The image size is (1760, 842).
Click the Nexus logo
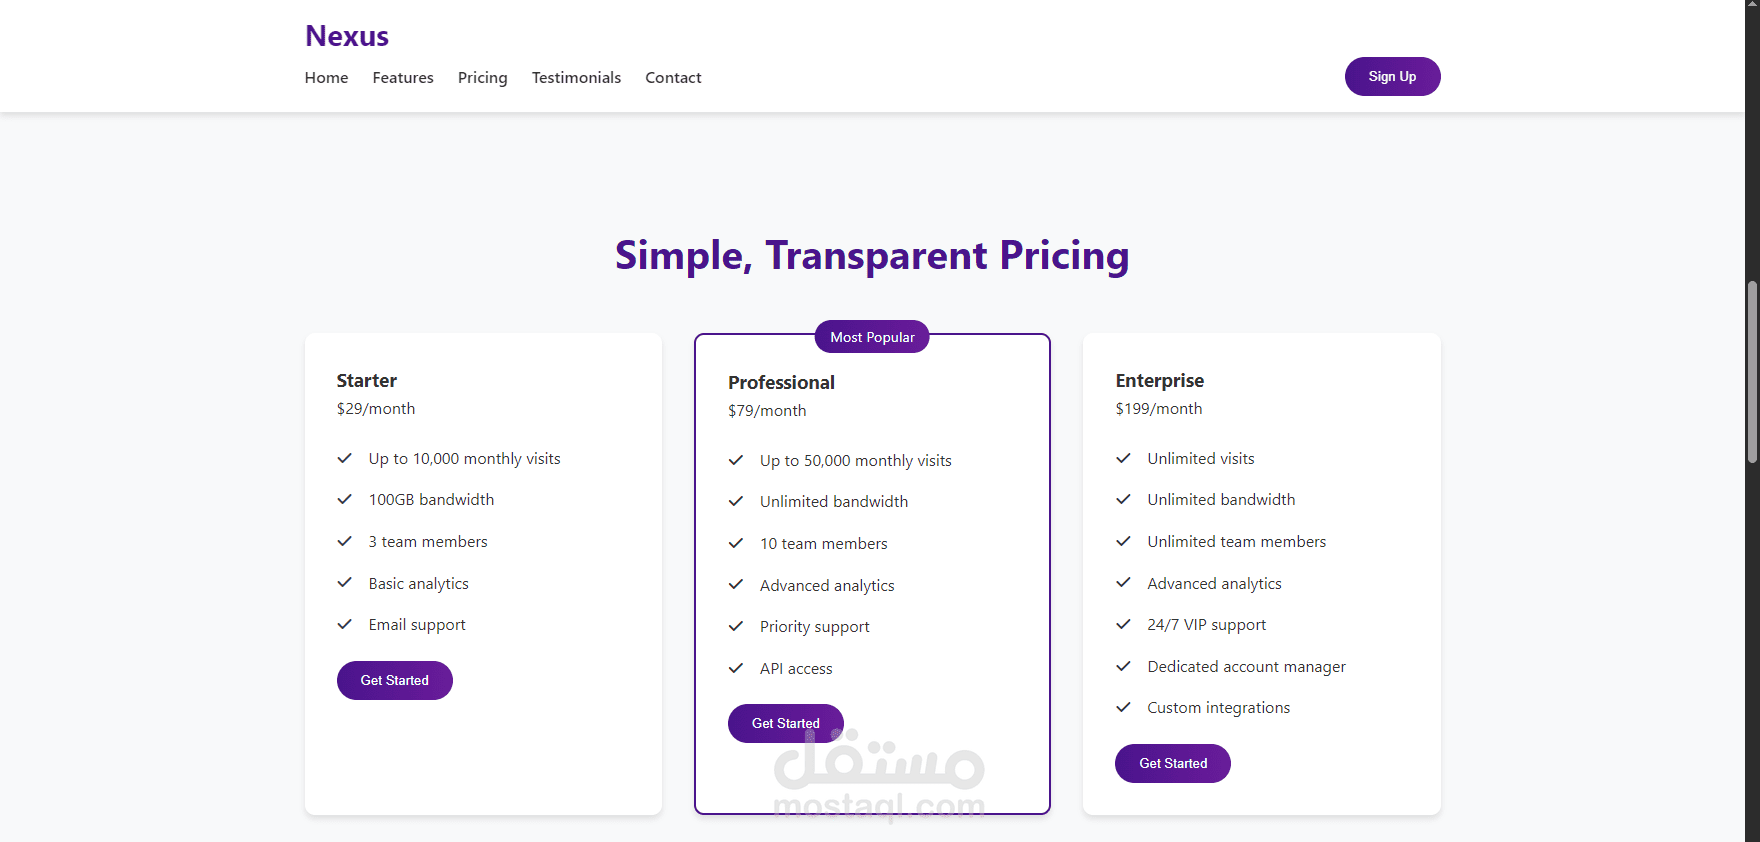(346, 36)
